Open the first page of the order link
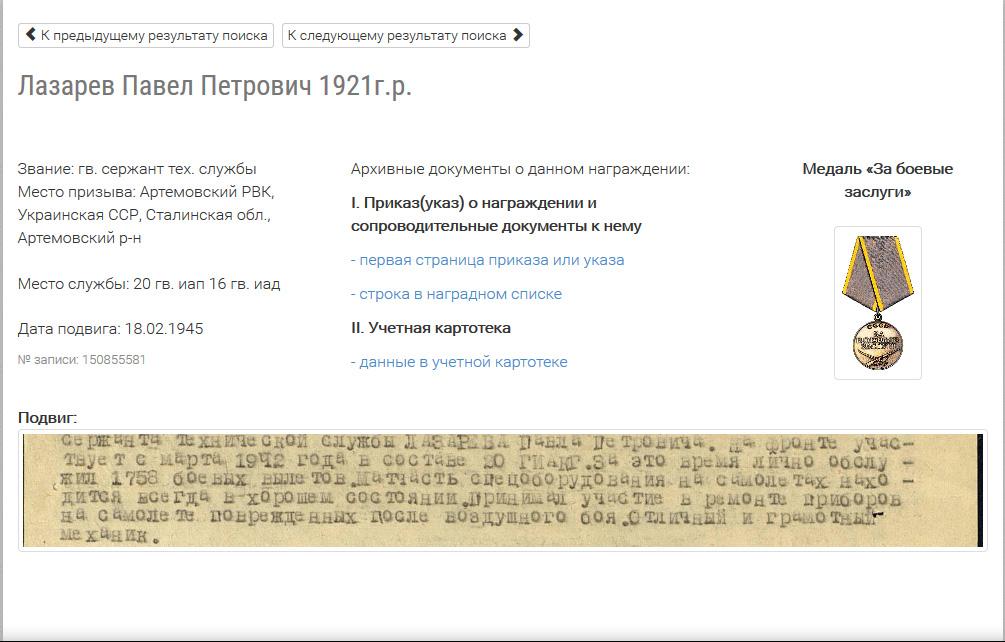 coord(488,260)
